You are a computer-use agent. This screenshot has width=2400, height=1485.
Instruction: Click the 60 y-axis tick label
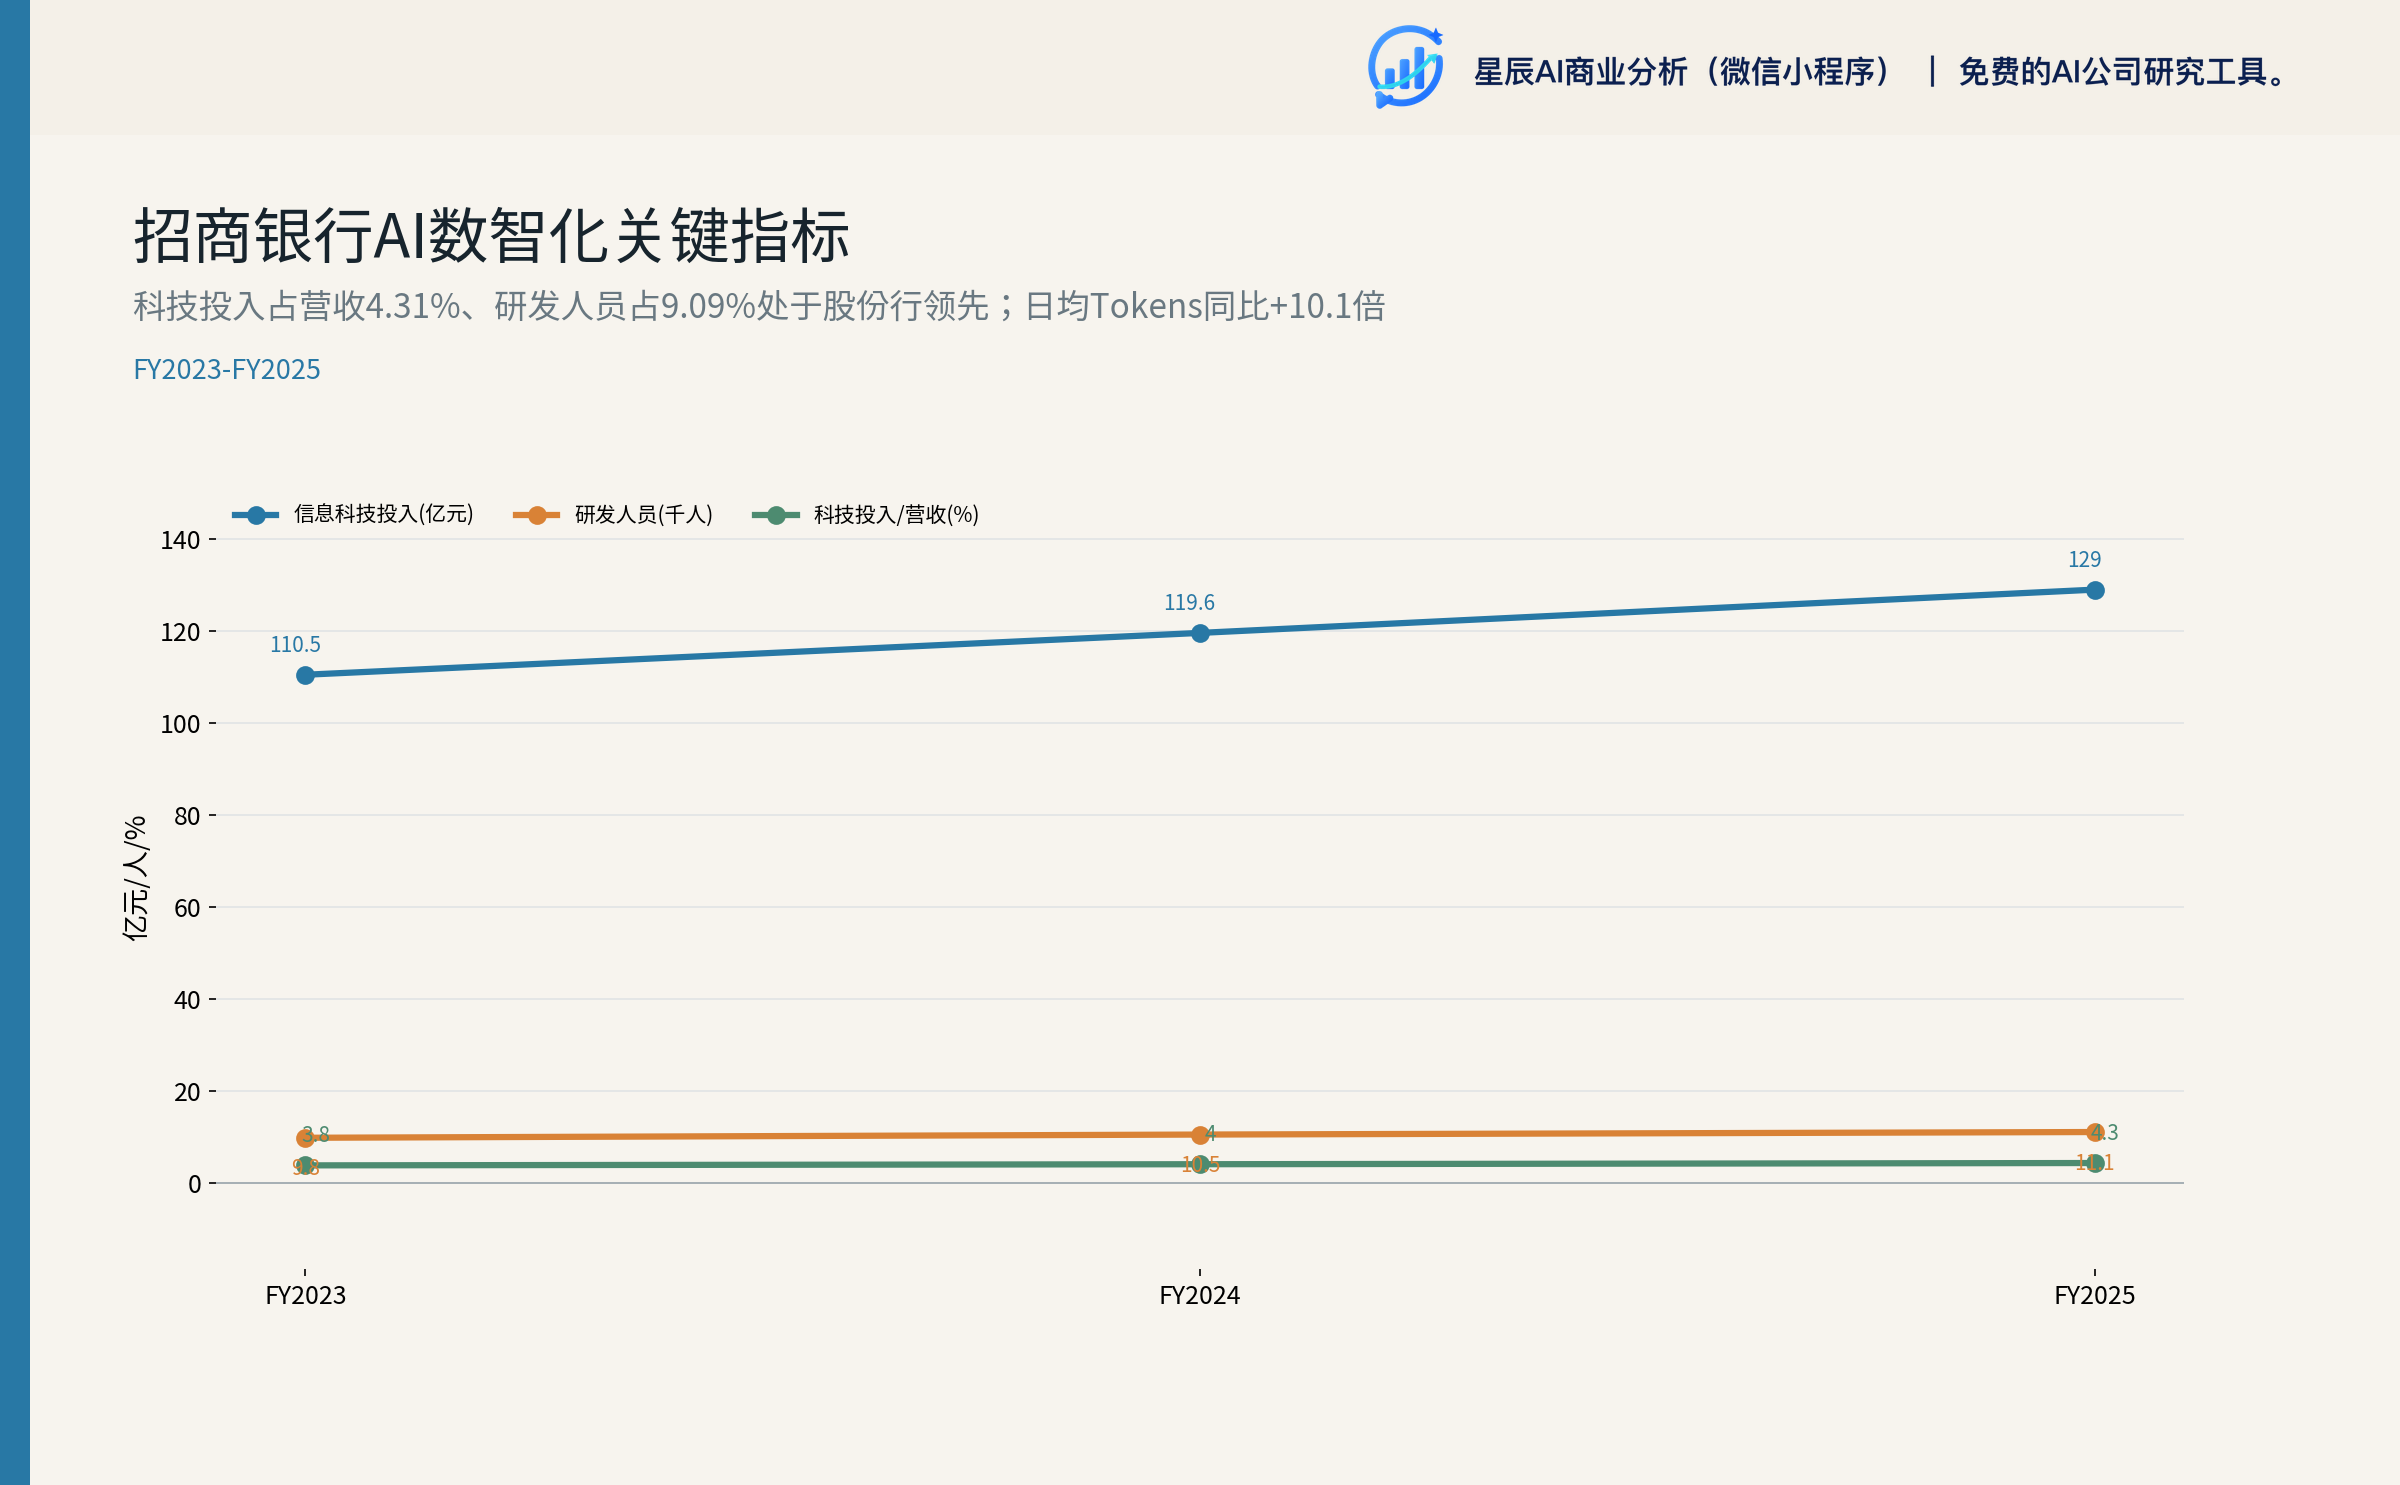coord(187,908)
